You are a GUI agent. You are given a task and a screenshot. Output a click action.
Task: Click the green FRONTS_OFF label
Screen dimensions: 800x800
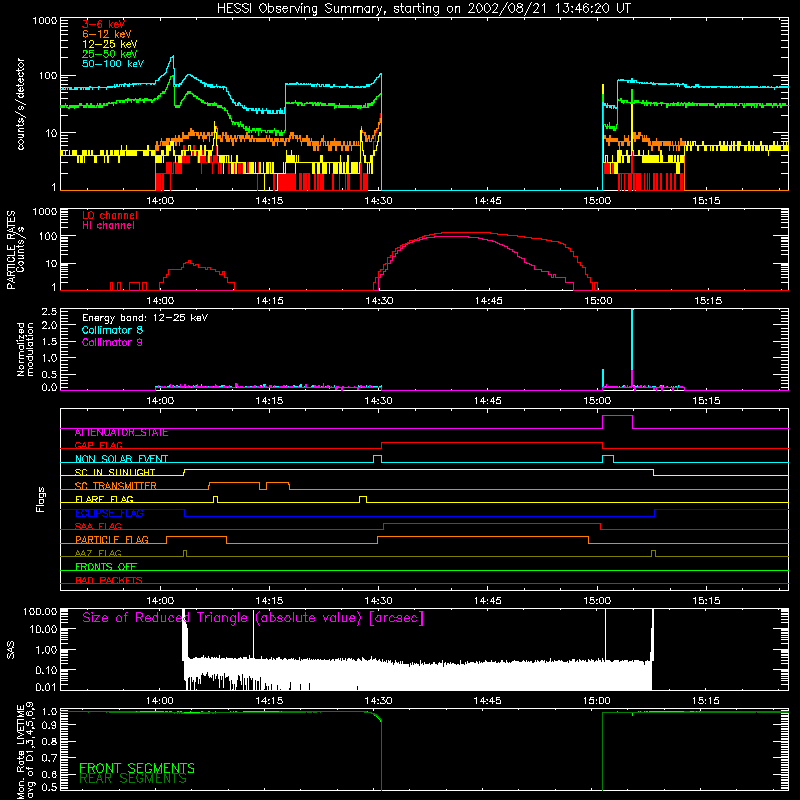coord(106,566)
